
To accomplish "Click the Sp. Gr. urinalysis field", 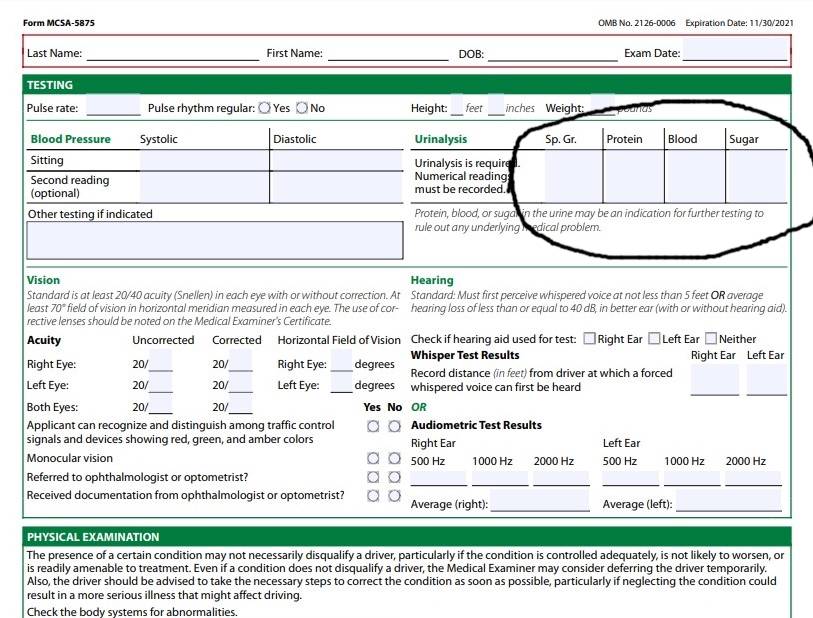I will point(574,176).
